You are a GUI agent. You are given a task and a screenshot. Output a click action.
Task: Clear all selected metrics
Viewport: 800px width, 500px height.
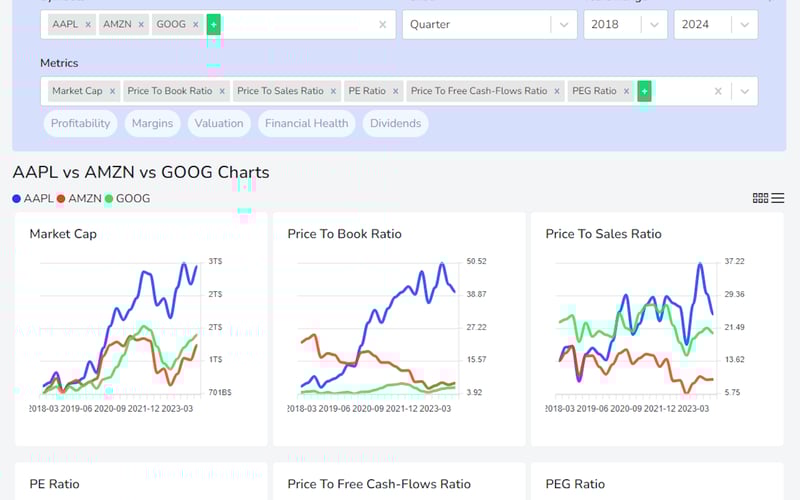click(718, 91)
